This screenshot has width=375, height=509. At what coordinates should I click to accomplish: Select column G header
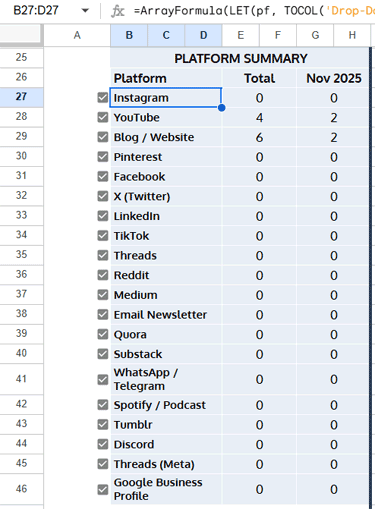(315, 35)
